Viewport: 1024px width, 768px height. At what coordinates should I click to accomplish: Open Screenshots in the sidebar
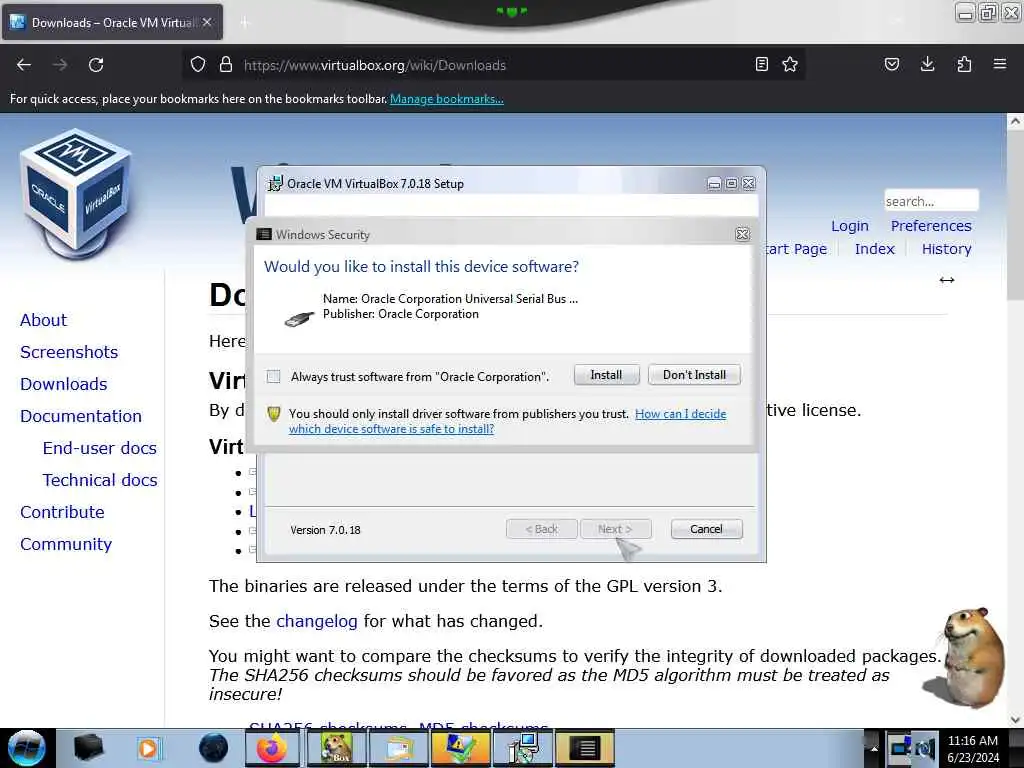[x=69, y=352]
